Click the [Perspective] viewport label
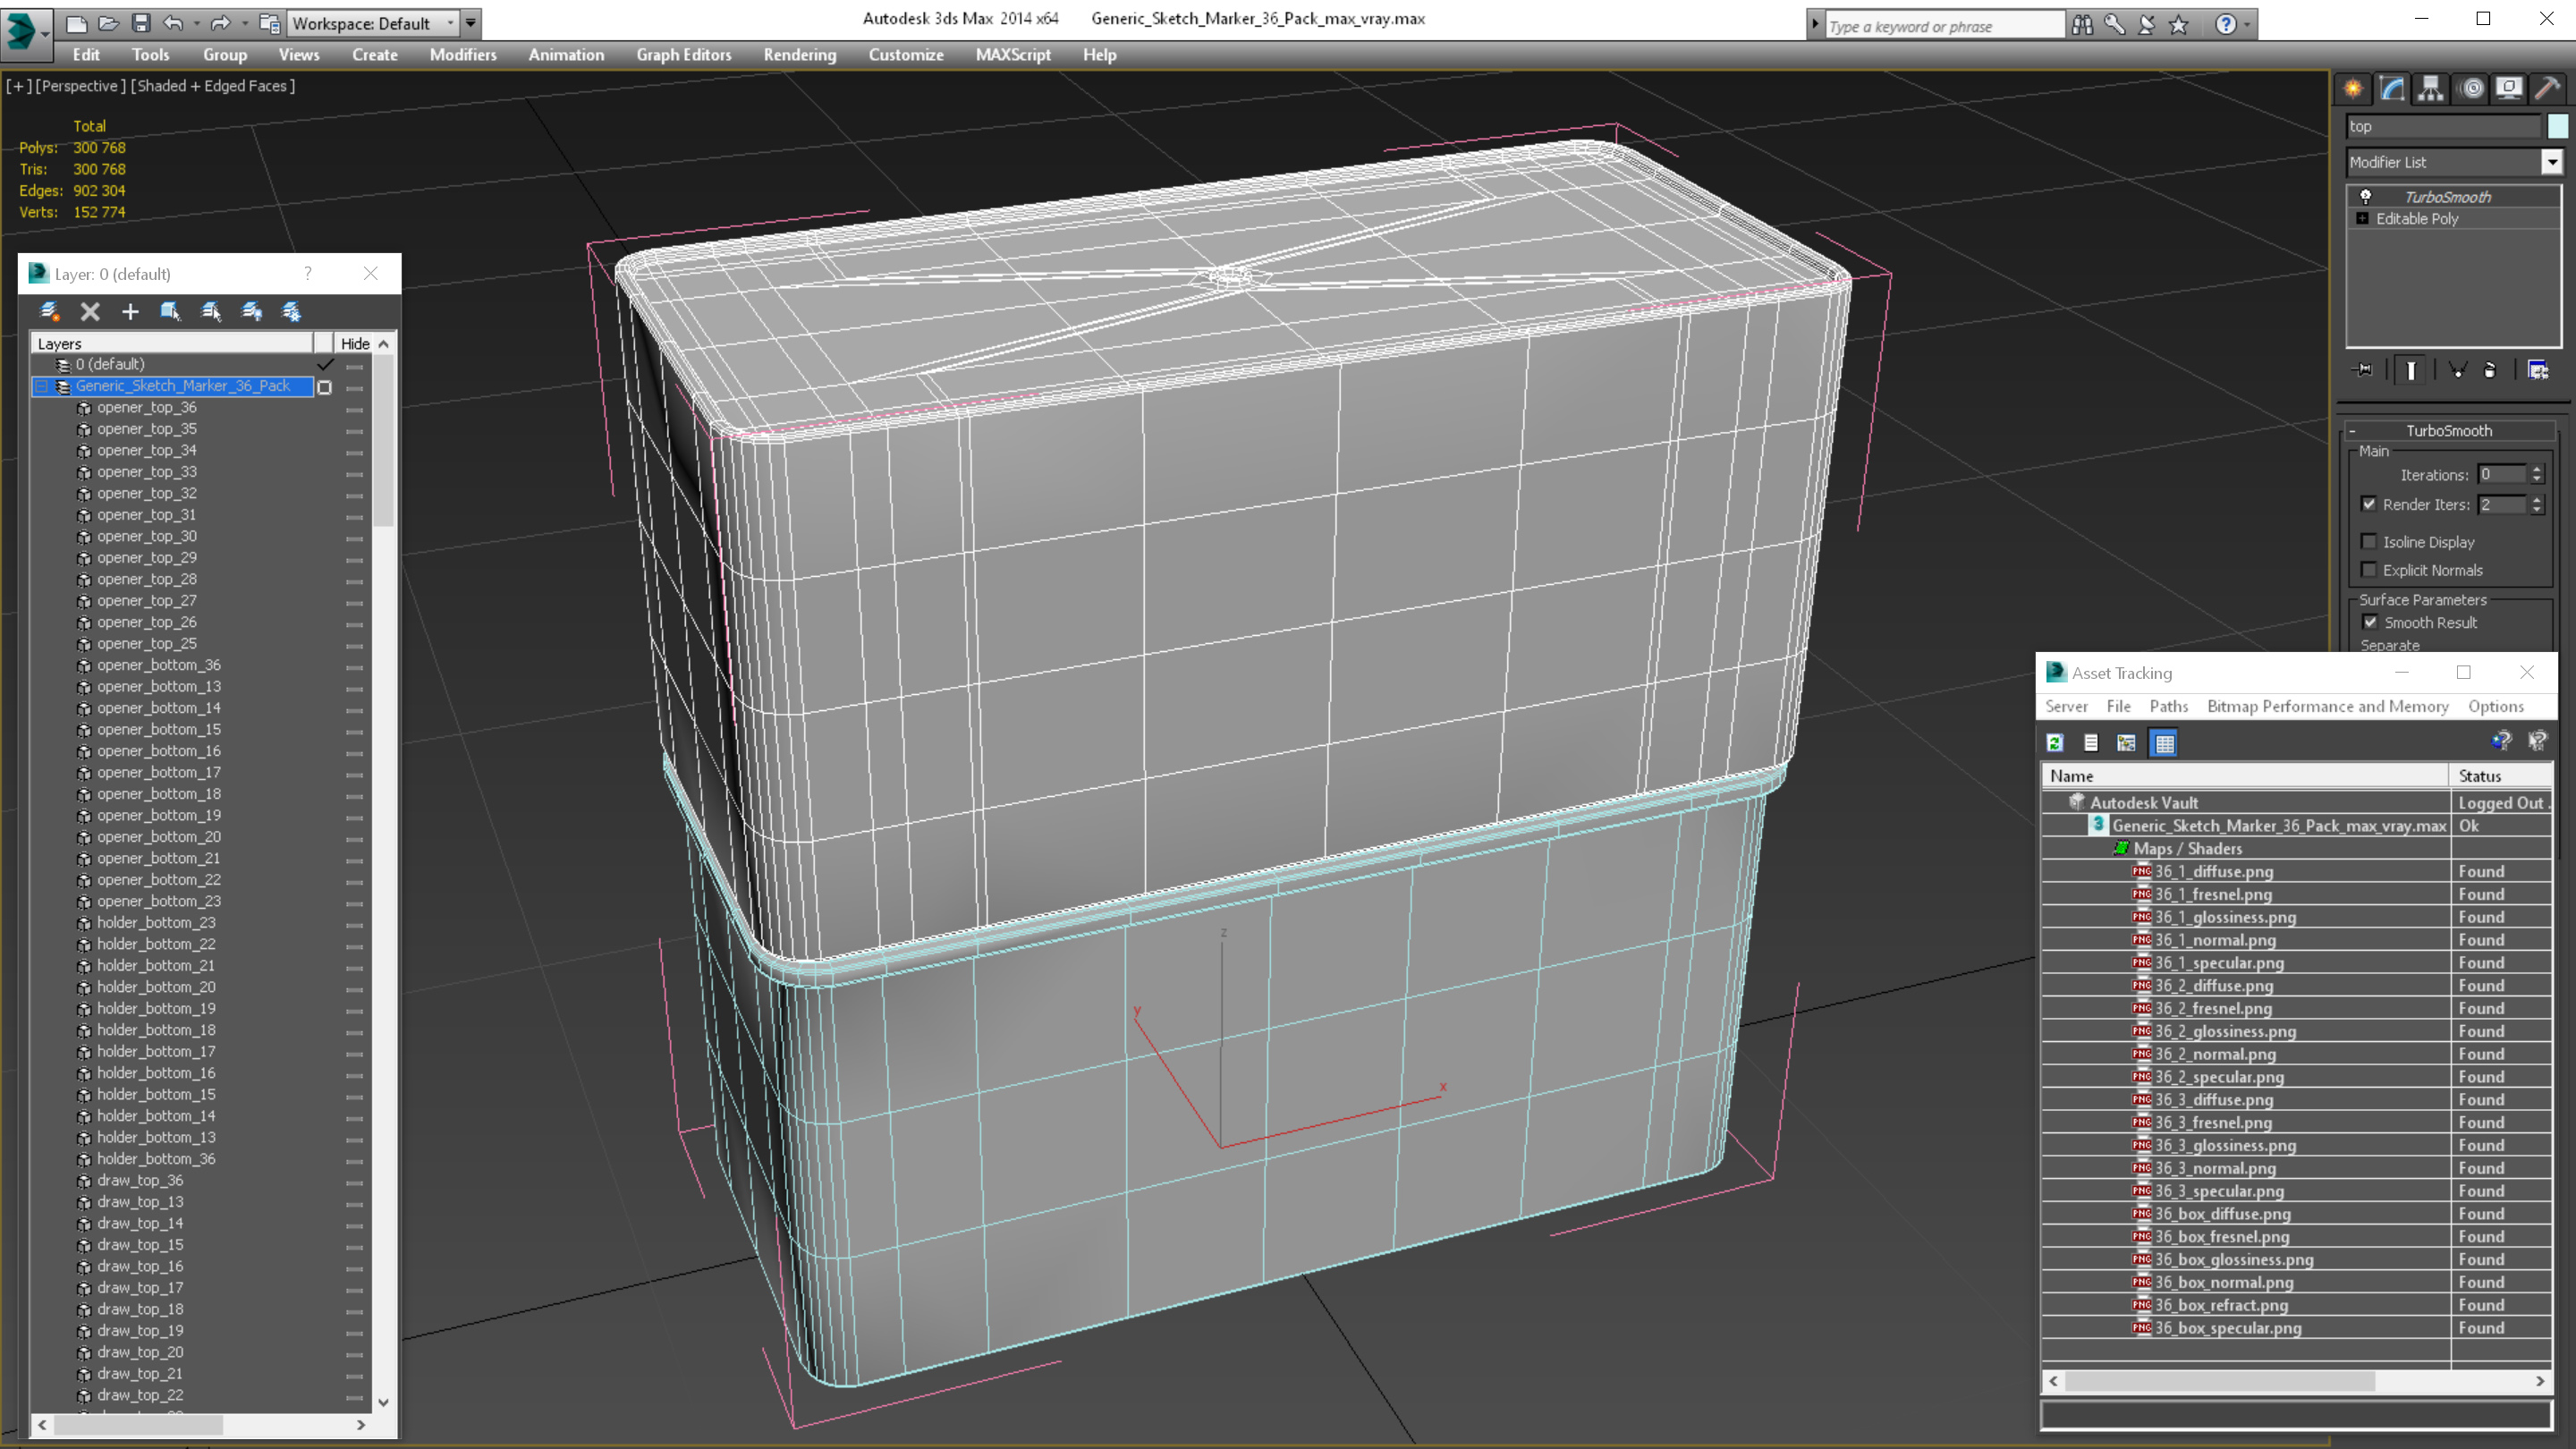Viewport: 2576px width, 1449px height. [81, 86]
